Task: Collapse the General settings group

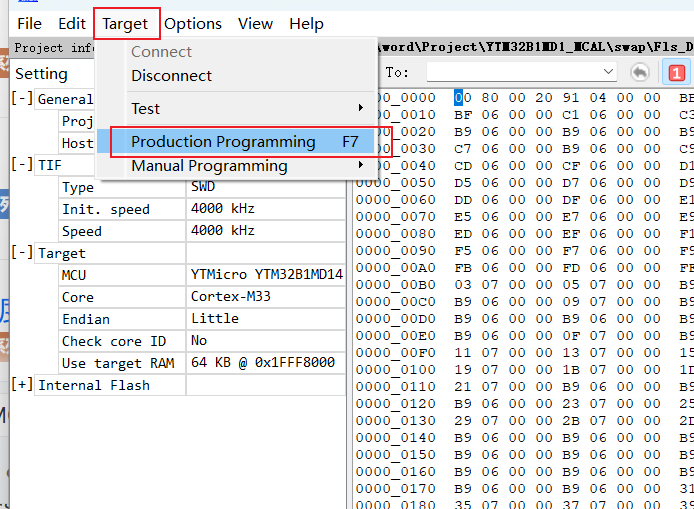Action: coord(22,98)
